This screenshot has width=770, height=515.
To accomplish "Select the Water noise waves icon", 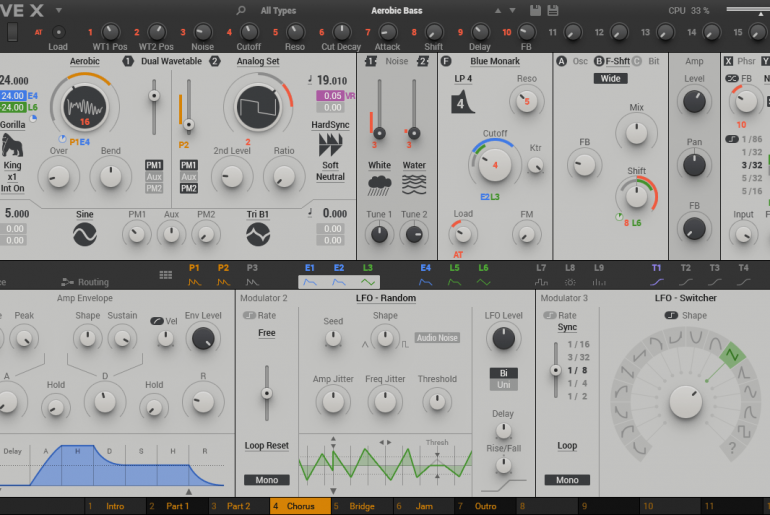I will tap(414, 185).
